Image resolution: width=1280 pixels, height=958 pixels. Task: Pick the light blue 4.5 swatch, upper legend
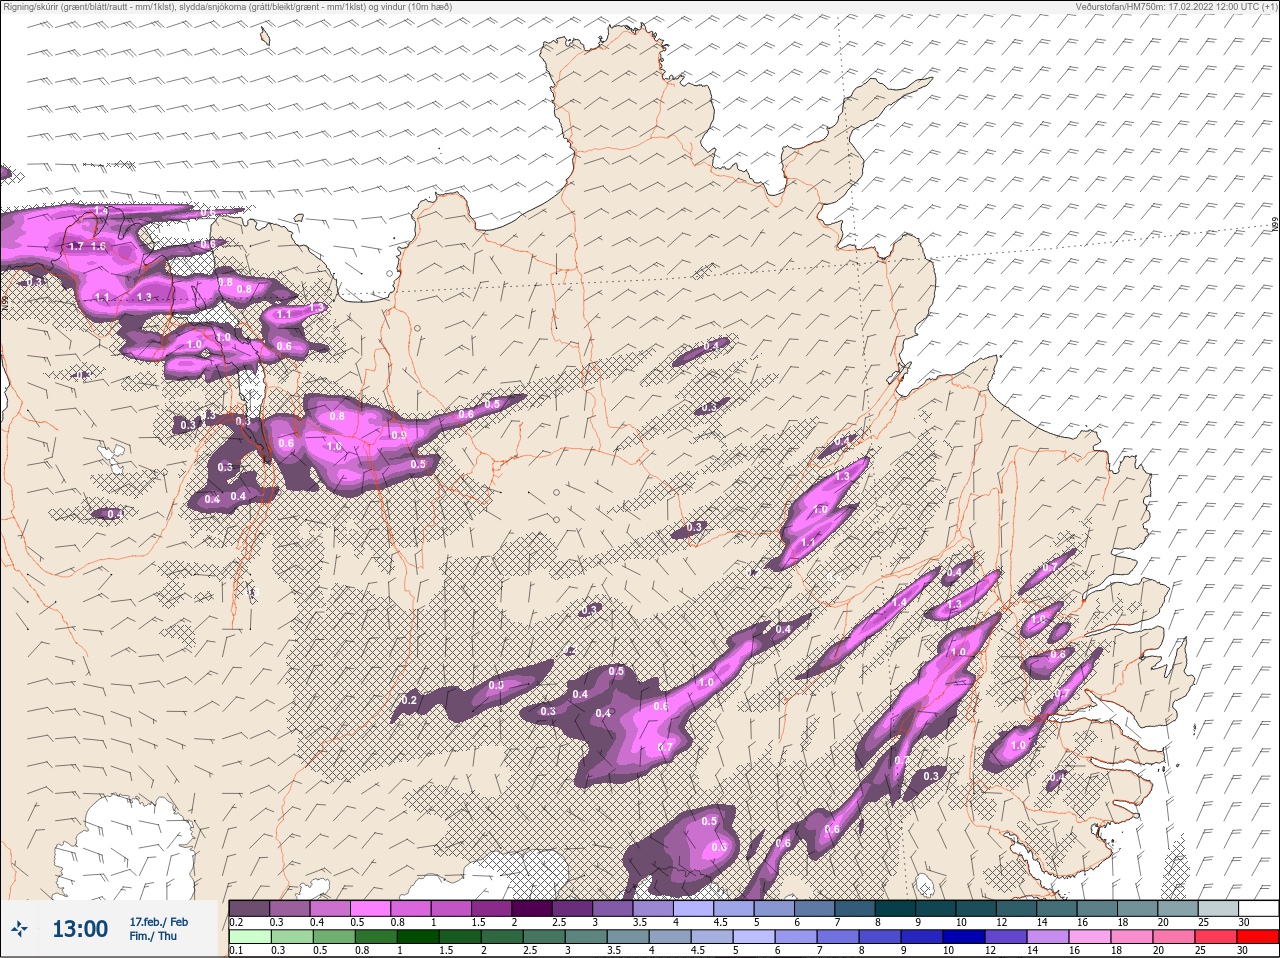click(734, 908)
